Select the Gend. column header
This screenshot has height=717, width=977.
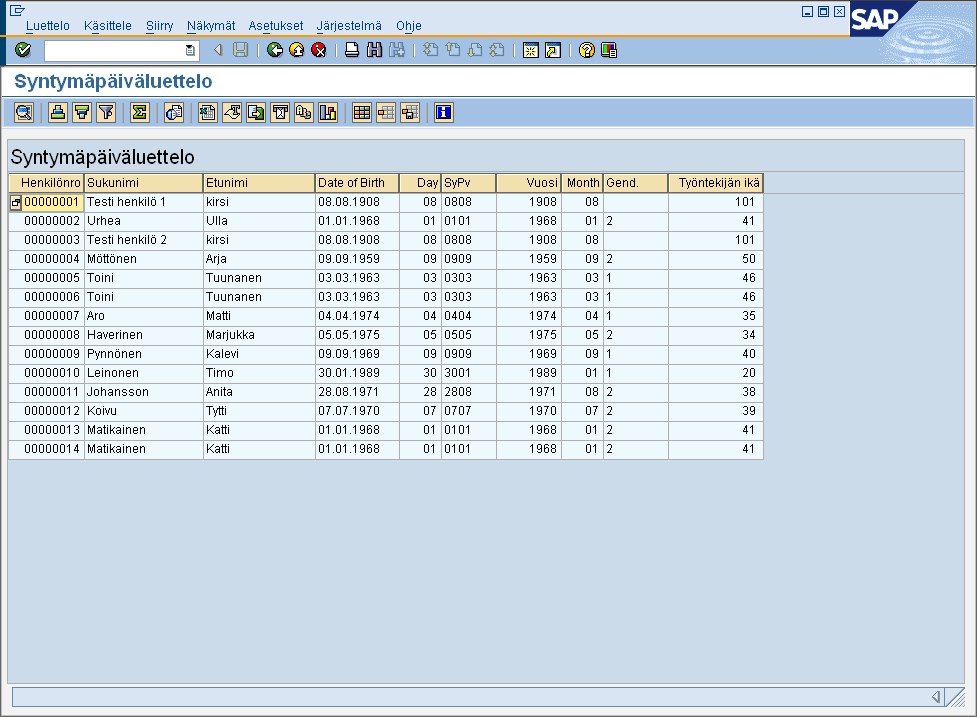click(636, 183)
